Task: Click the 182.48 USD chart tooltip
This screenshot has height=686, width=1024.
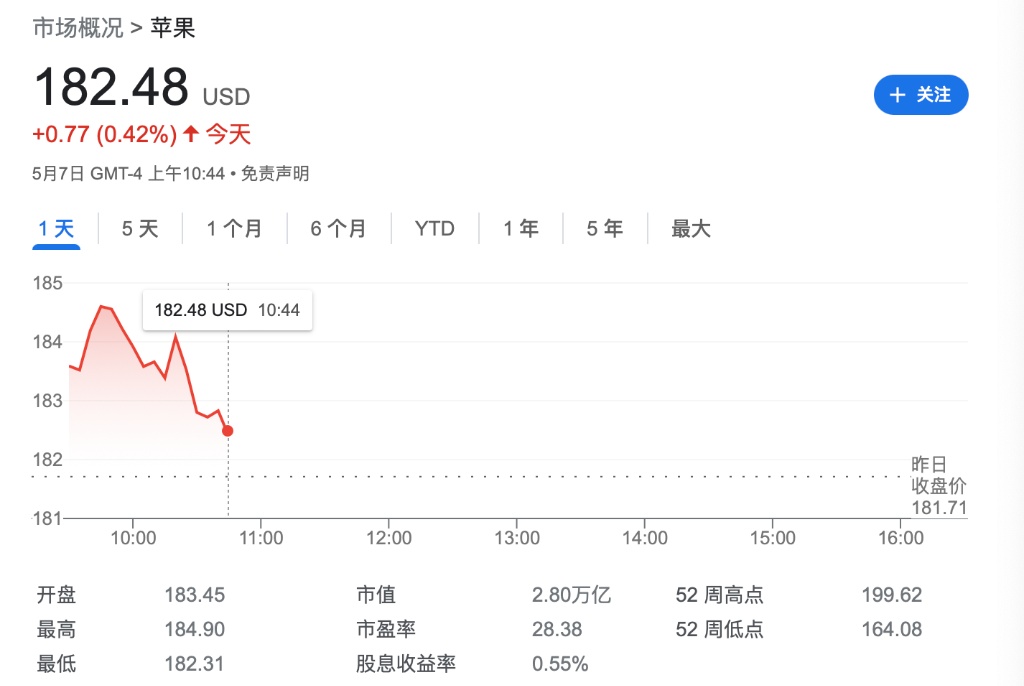Action: coord(227,310)
